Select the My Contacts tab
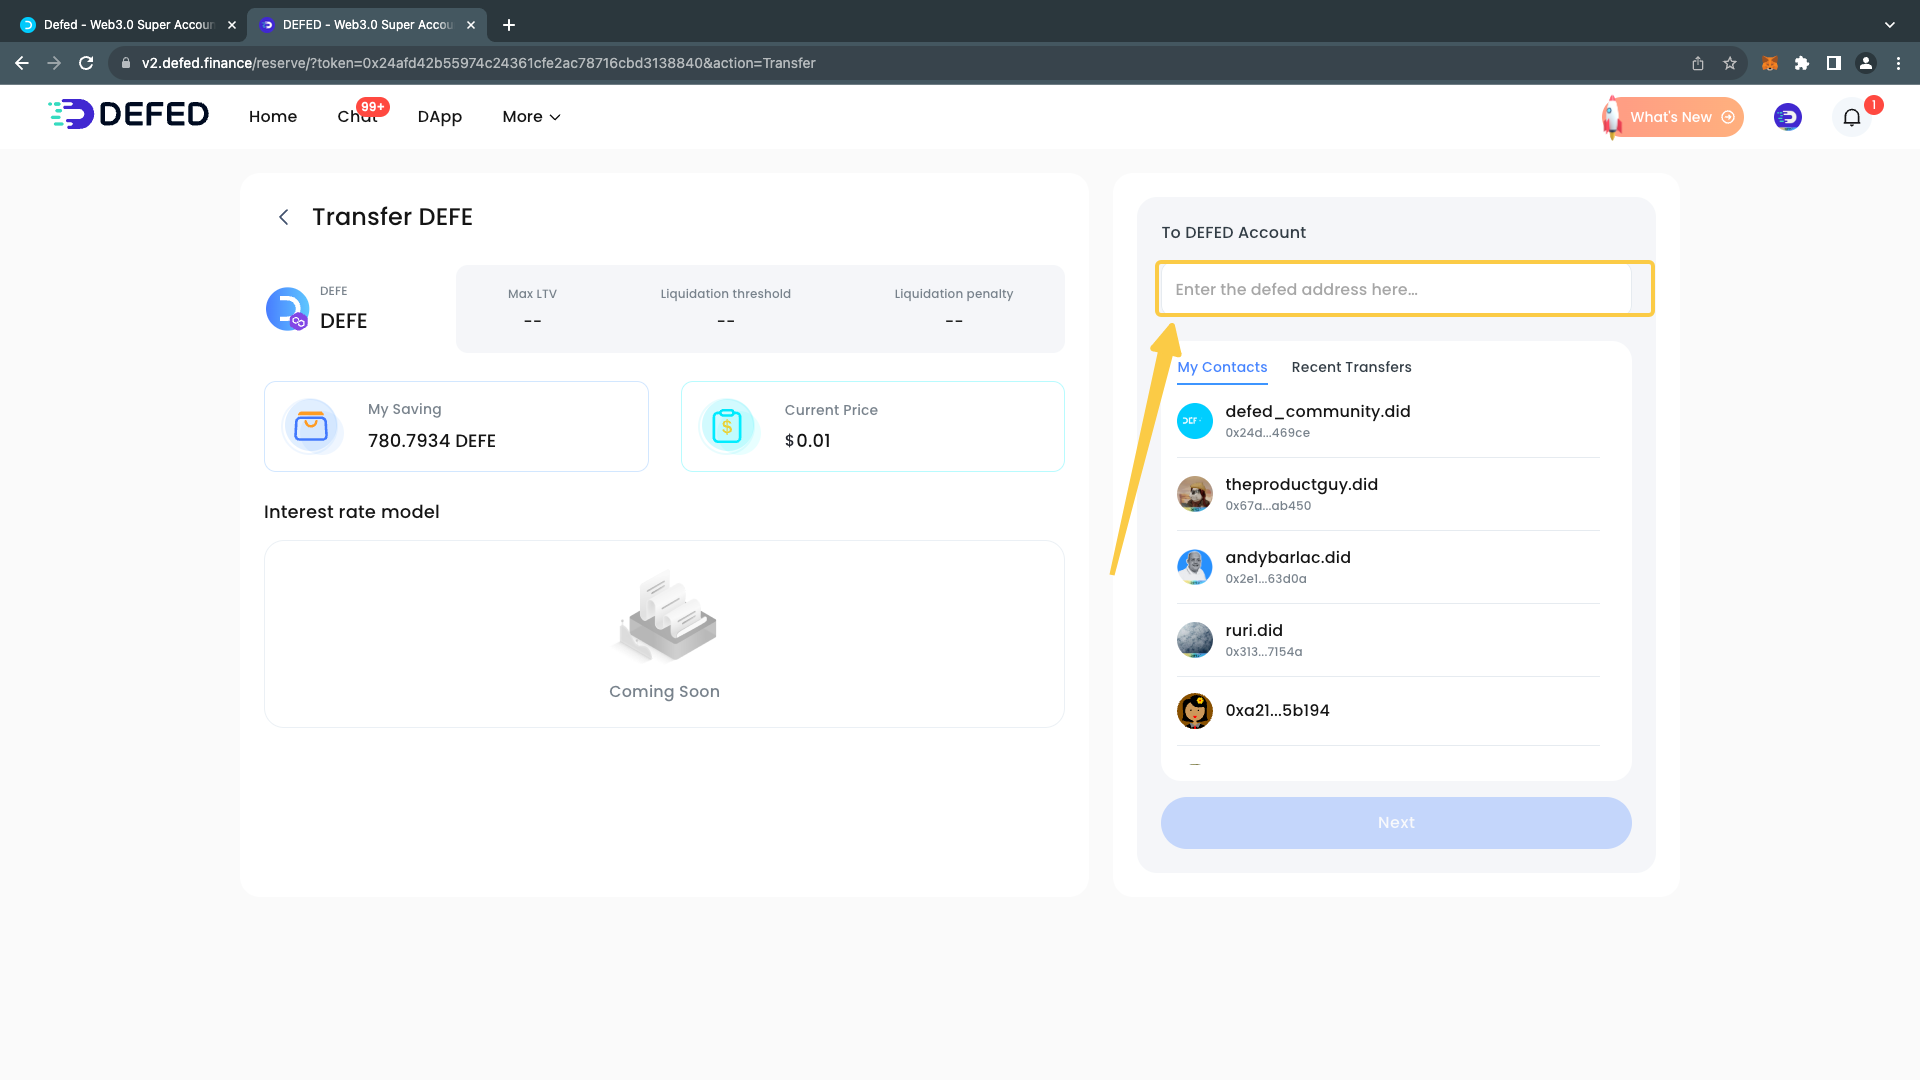This screenshot has width=1920, height=1080. point(1222,367)
